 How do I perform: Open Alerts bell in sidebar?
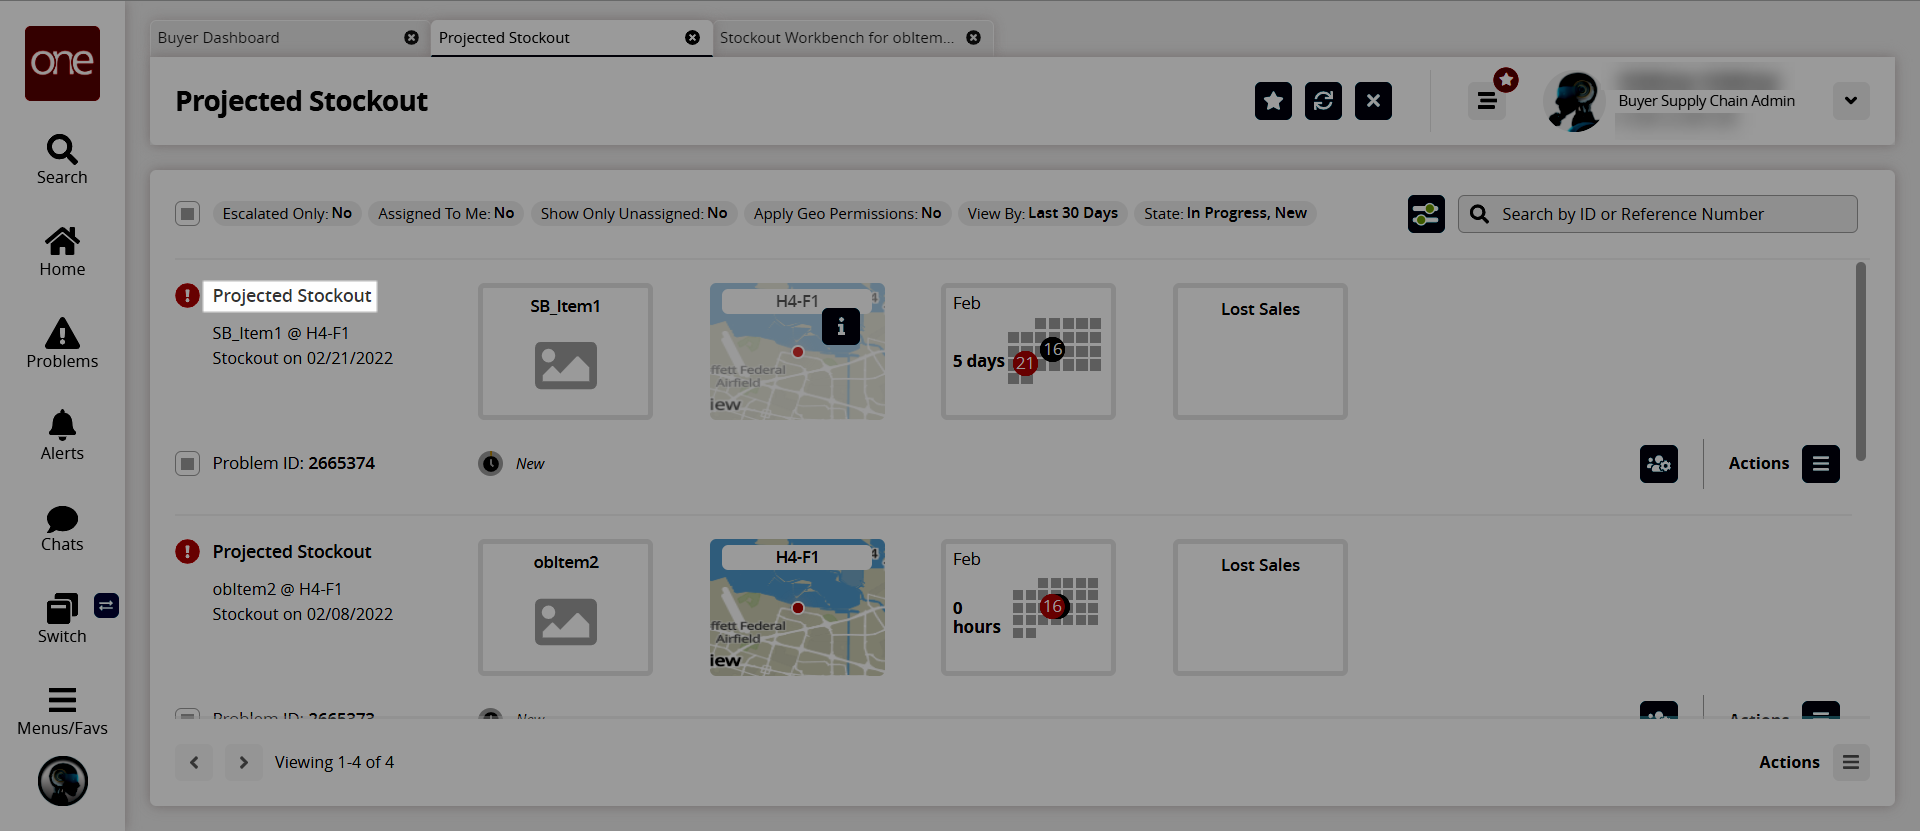pos(62,436)
